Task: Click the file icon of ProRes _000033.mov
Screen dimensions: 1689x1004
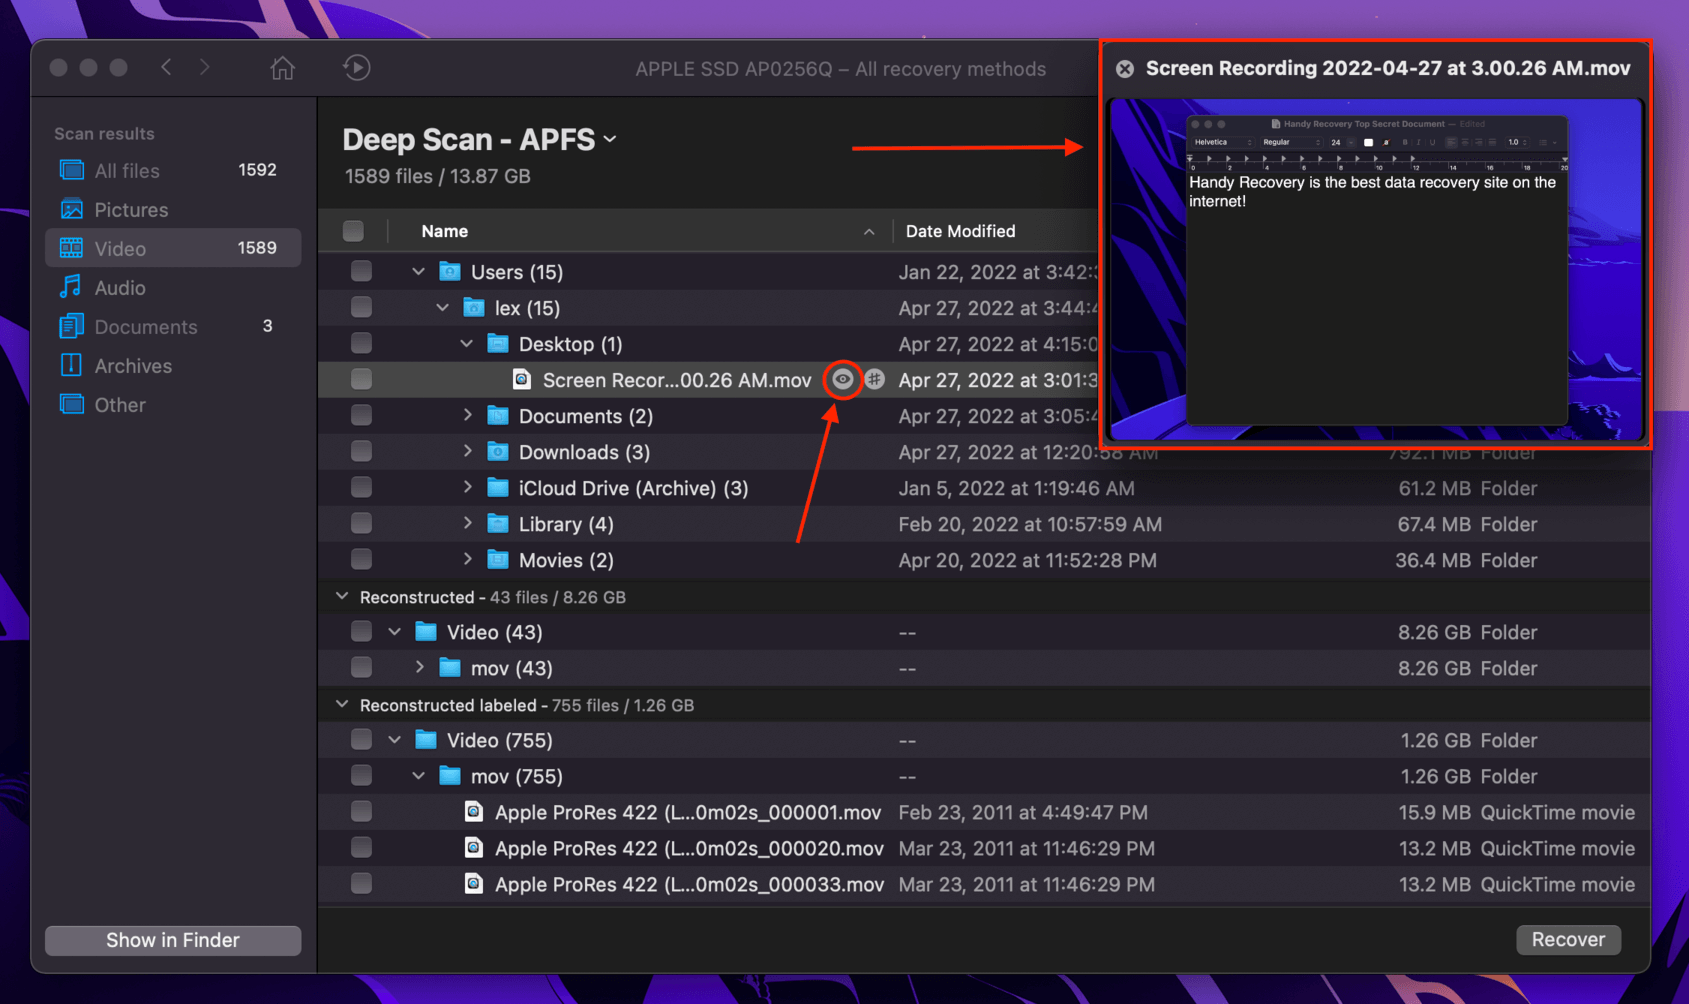Action: (474, 884)
